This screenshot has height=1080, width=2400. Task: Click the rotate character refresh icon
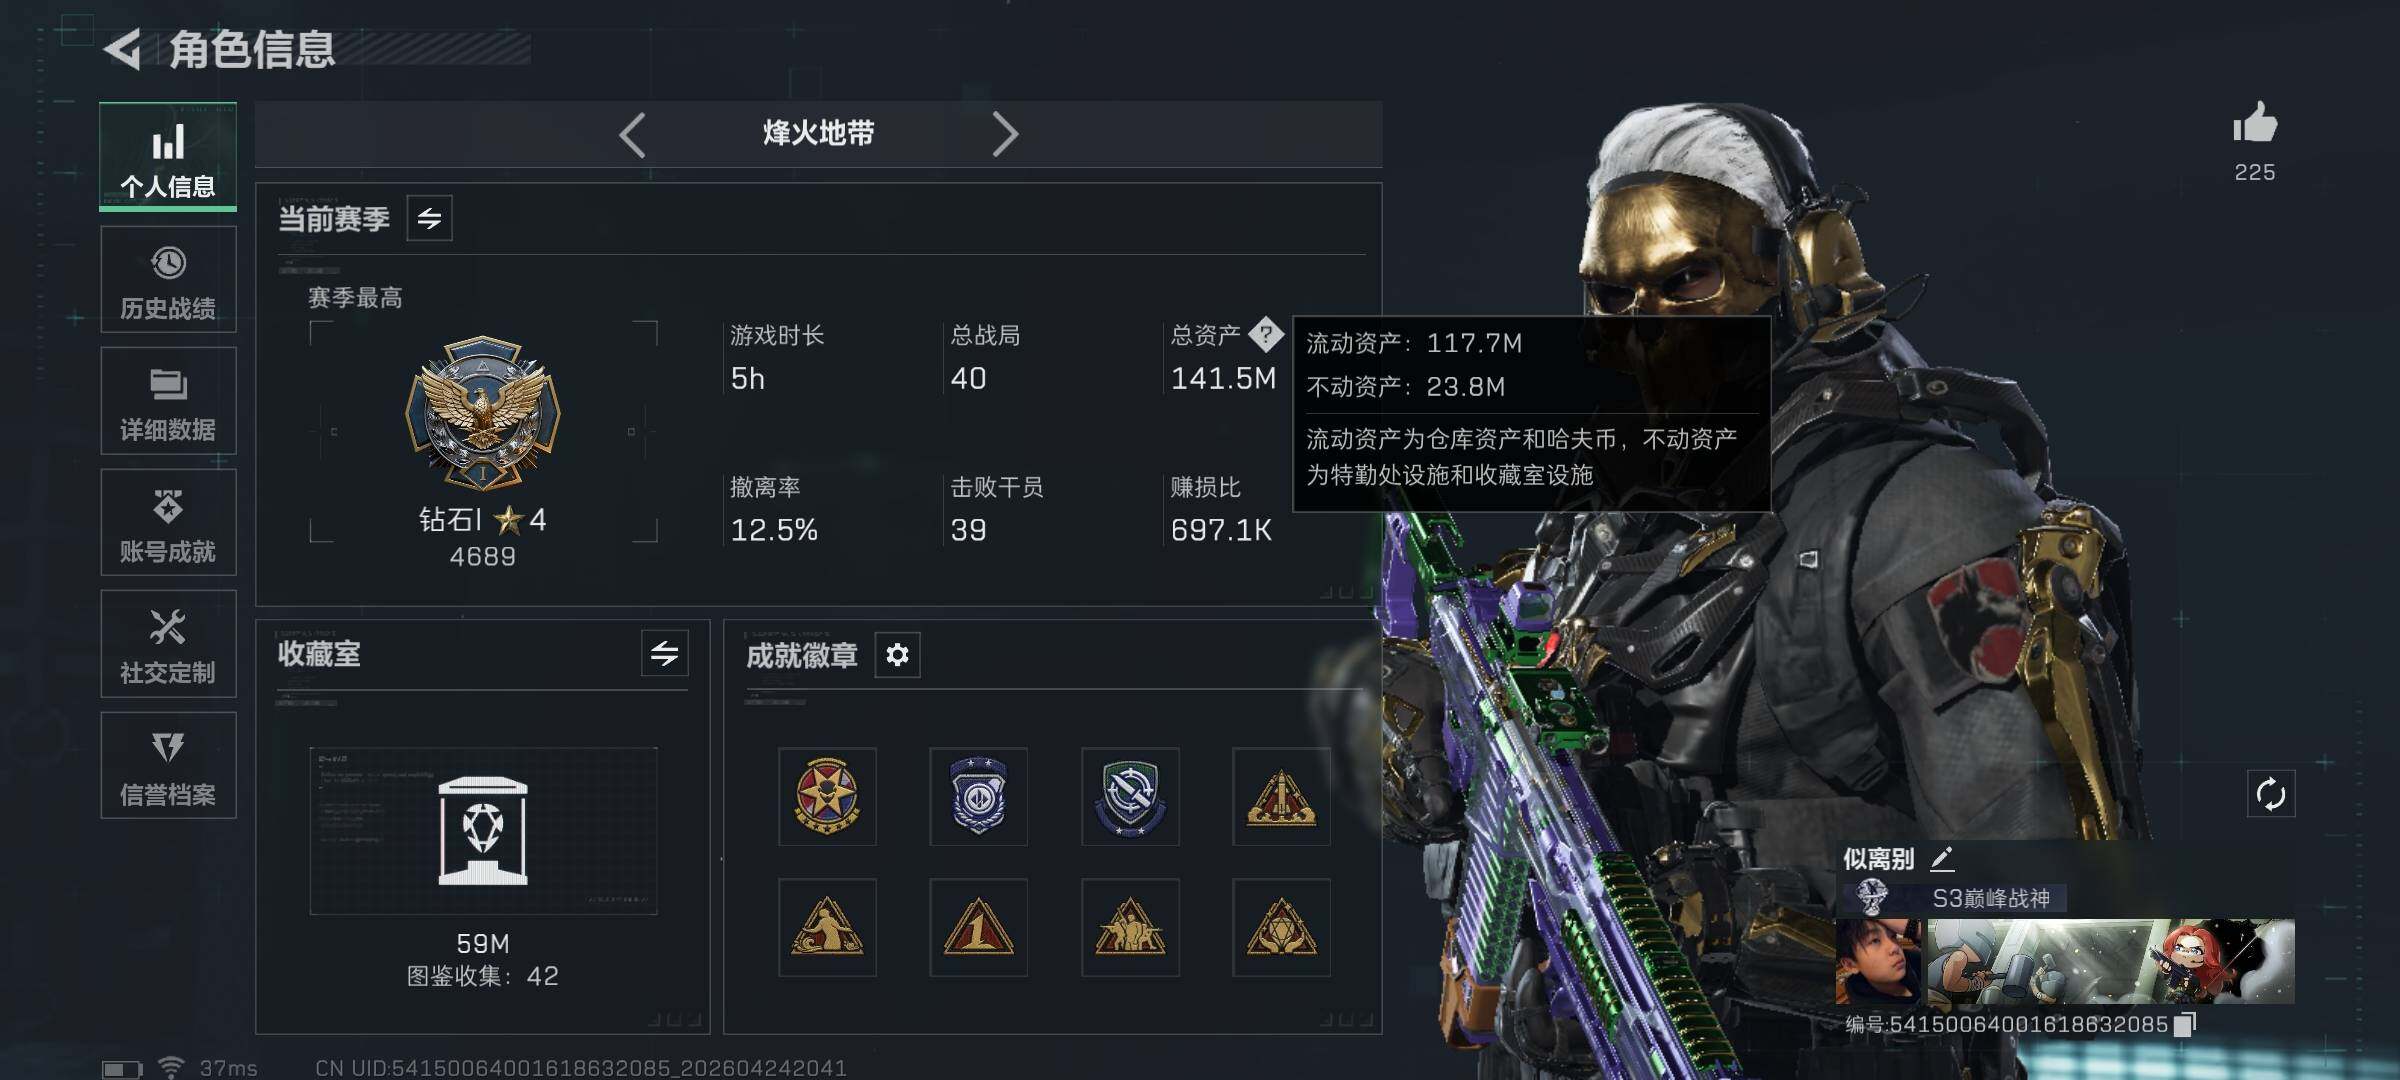pyautogui.click(x=2270, y=795)
